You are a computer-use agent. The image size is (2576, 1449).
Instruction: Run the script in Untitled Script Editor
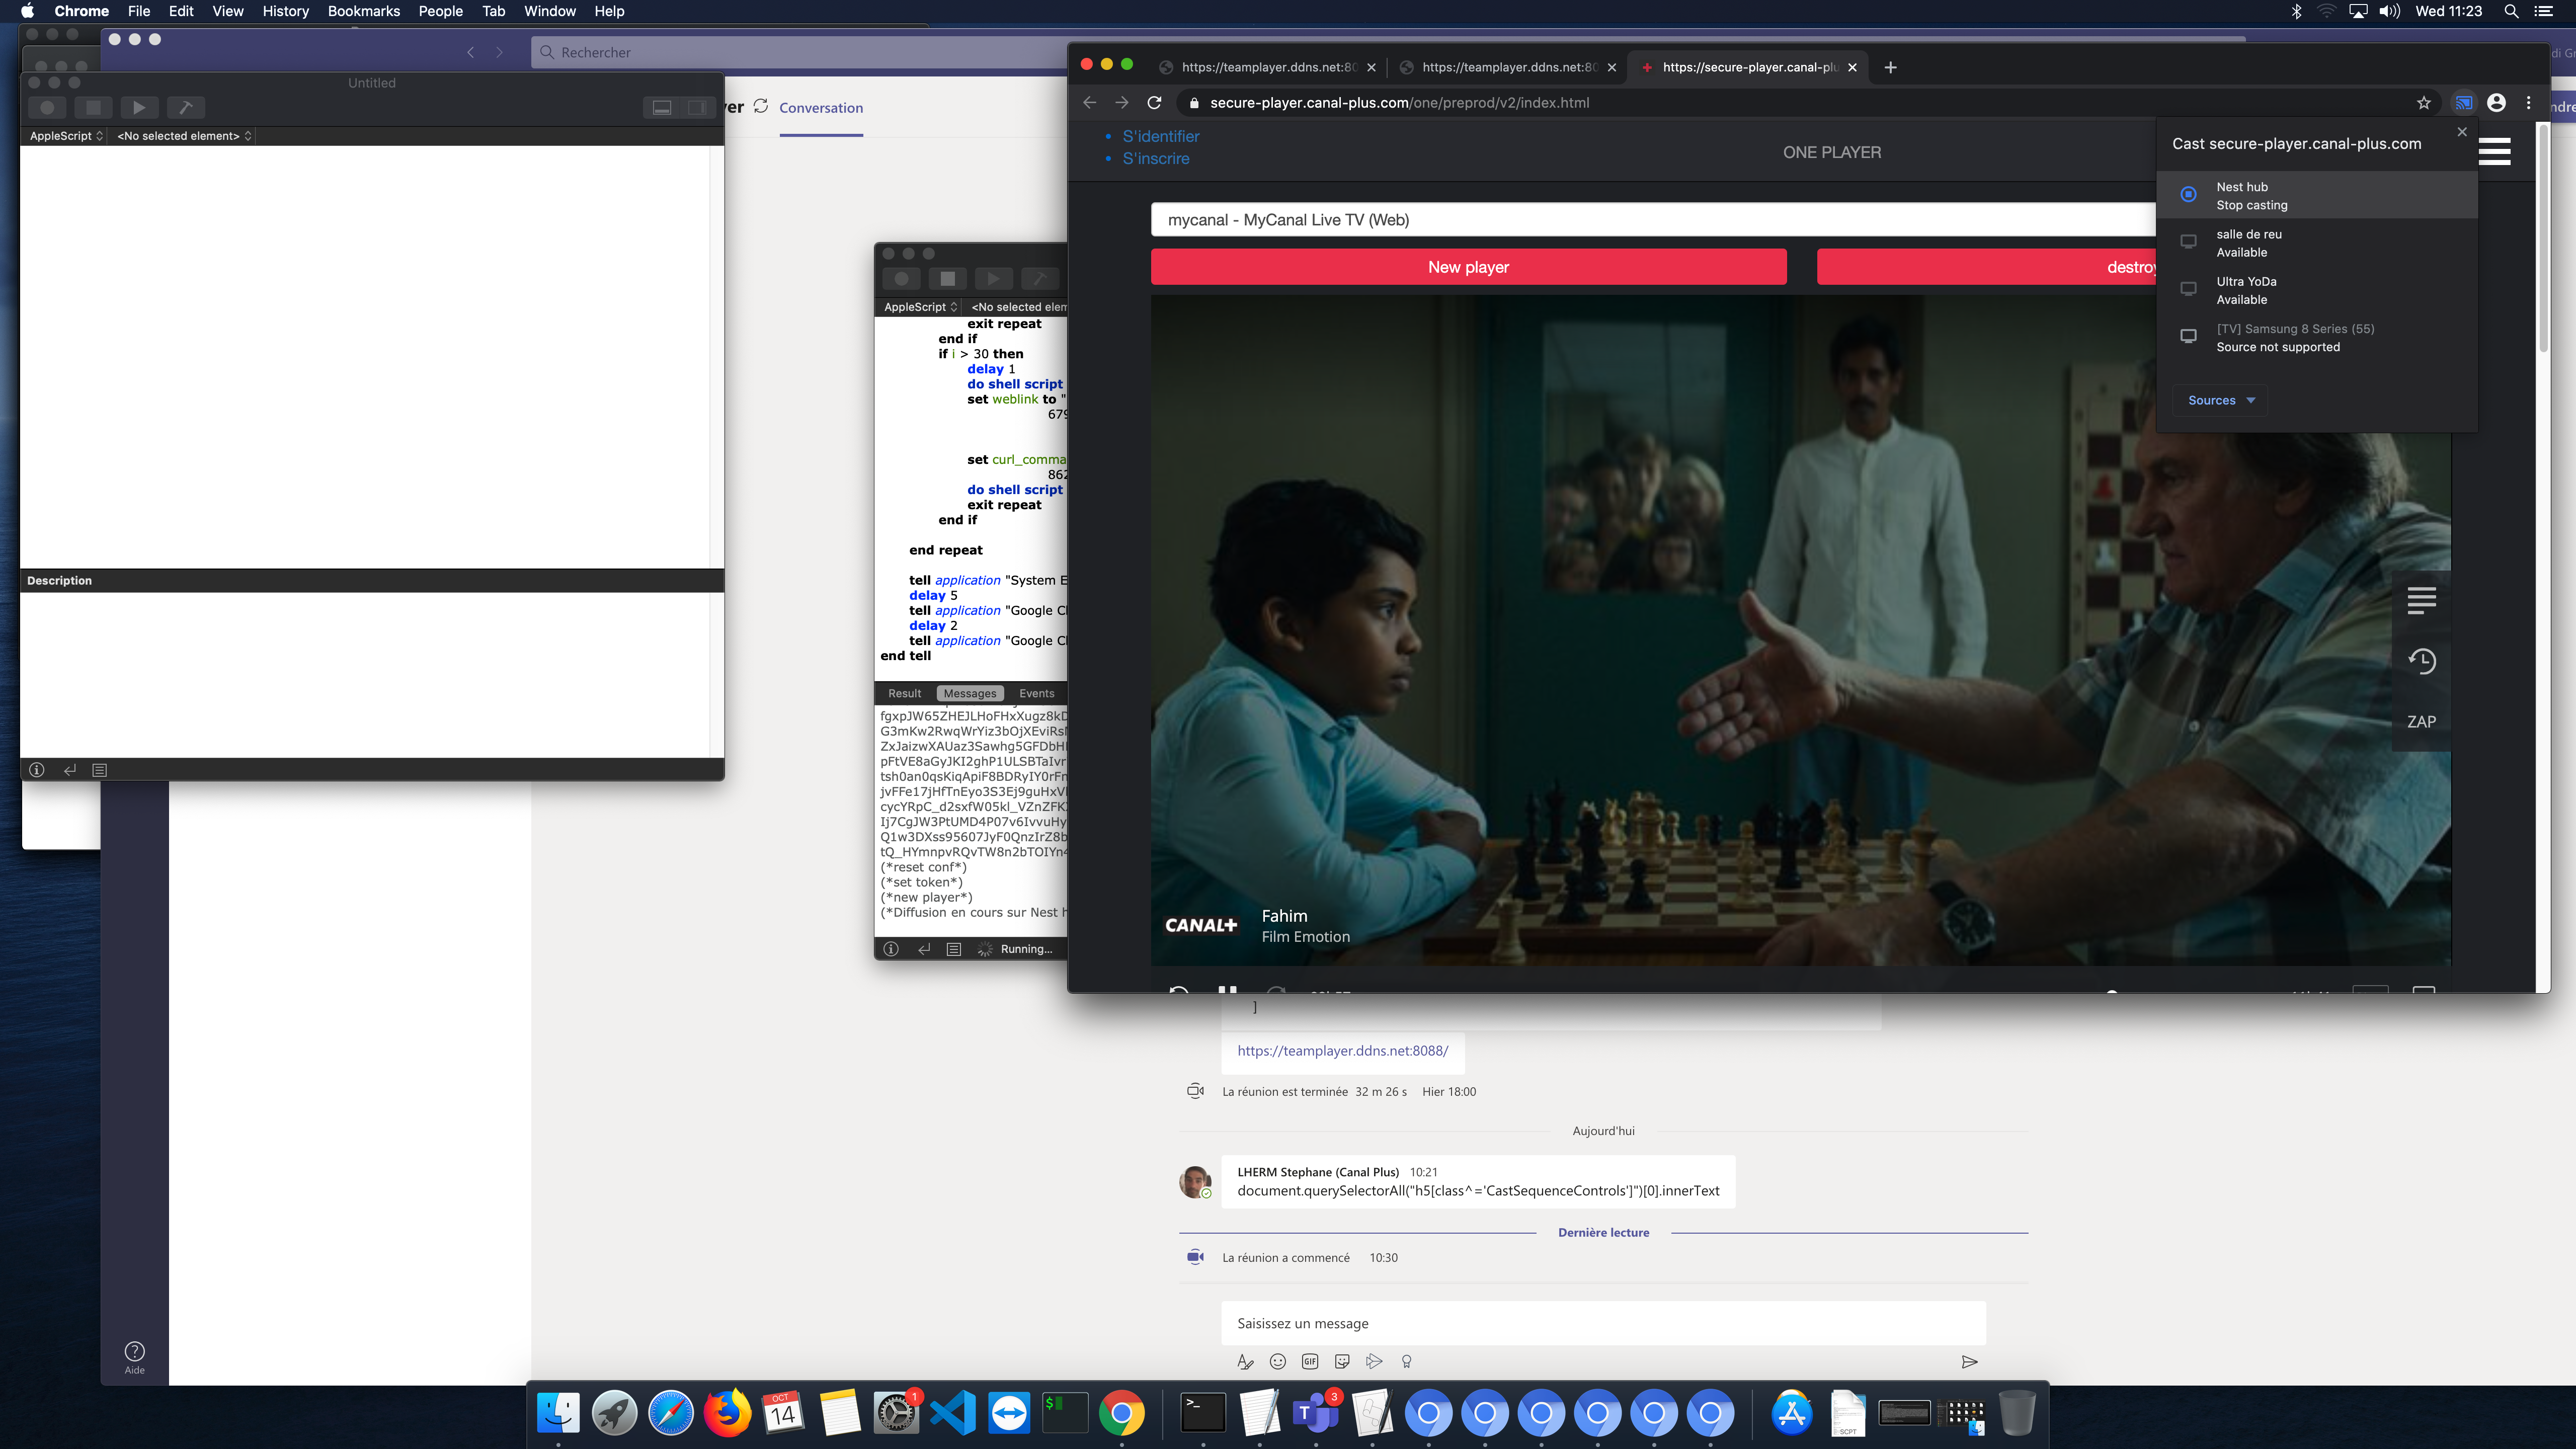pos(139,107)
